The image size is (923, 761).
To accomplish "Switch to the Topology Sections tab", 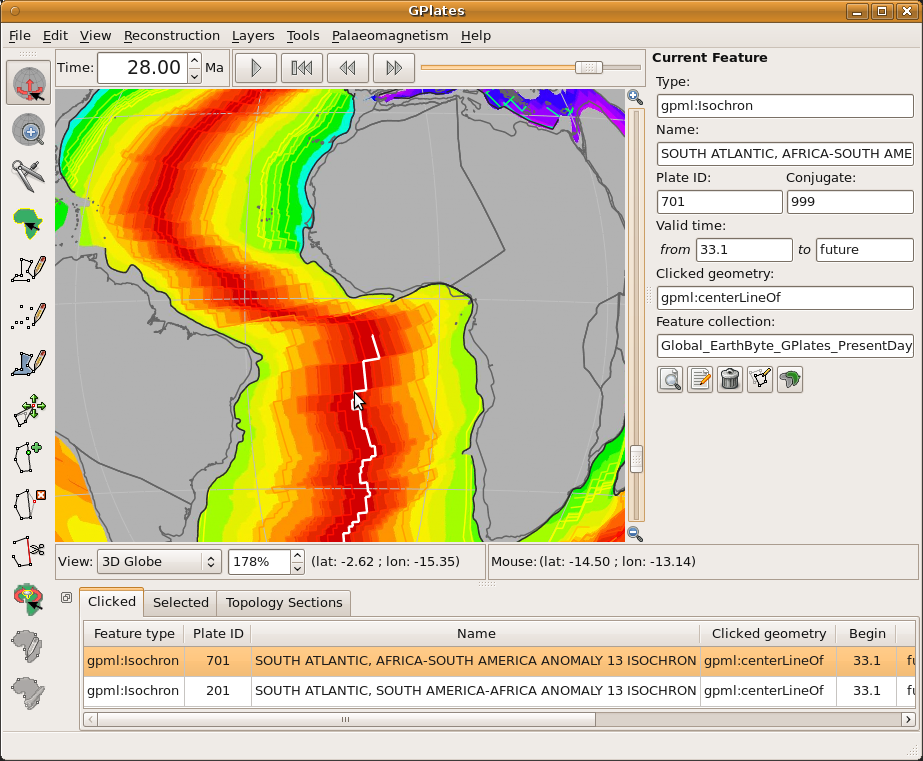I will 284,603.
